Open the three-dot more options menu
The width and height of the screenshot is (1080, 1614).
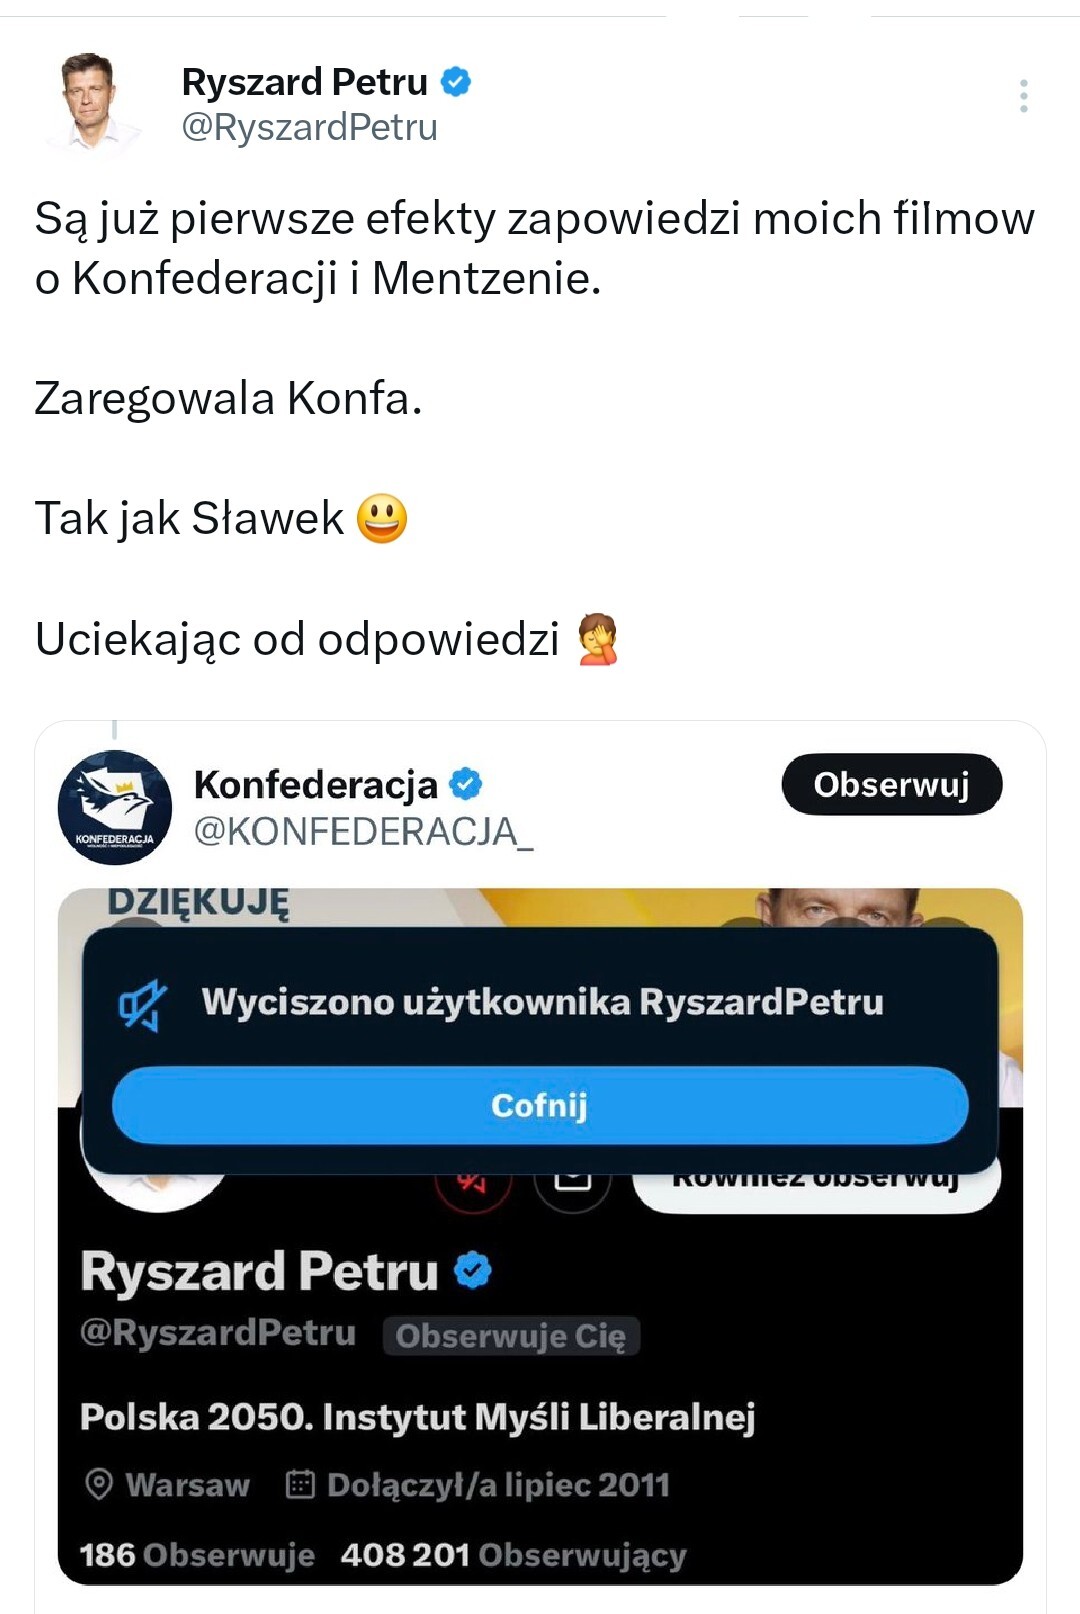pyautogui.click(x=1023, y=96)
